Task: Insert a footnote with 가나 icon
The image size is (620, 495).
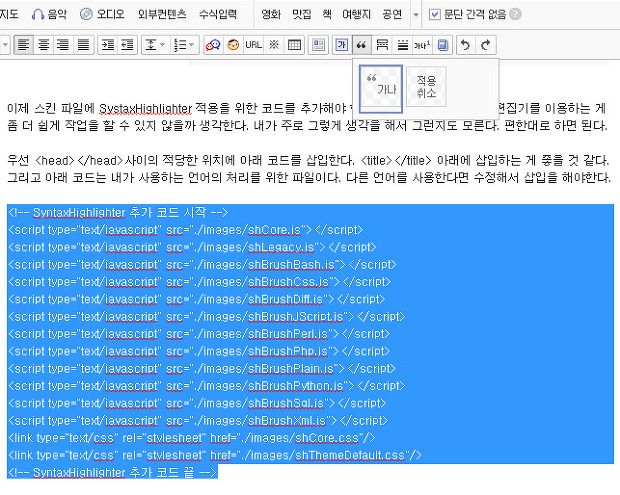Action: 422,45
